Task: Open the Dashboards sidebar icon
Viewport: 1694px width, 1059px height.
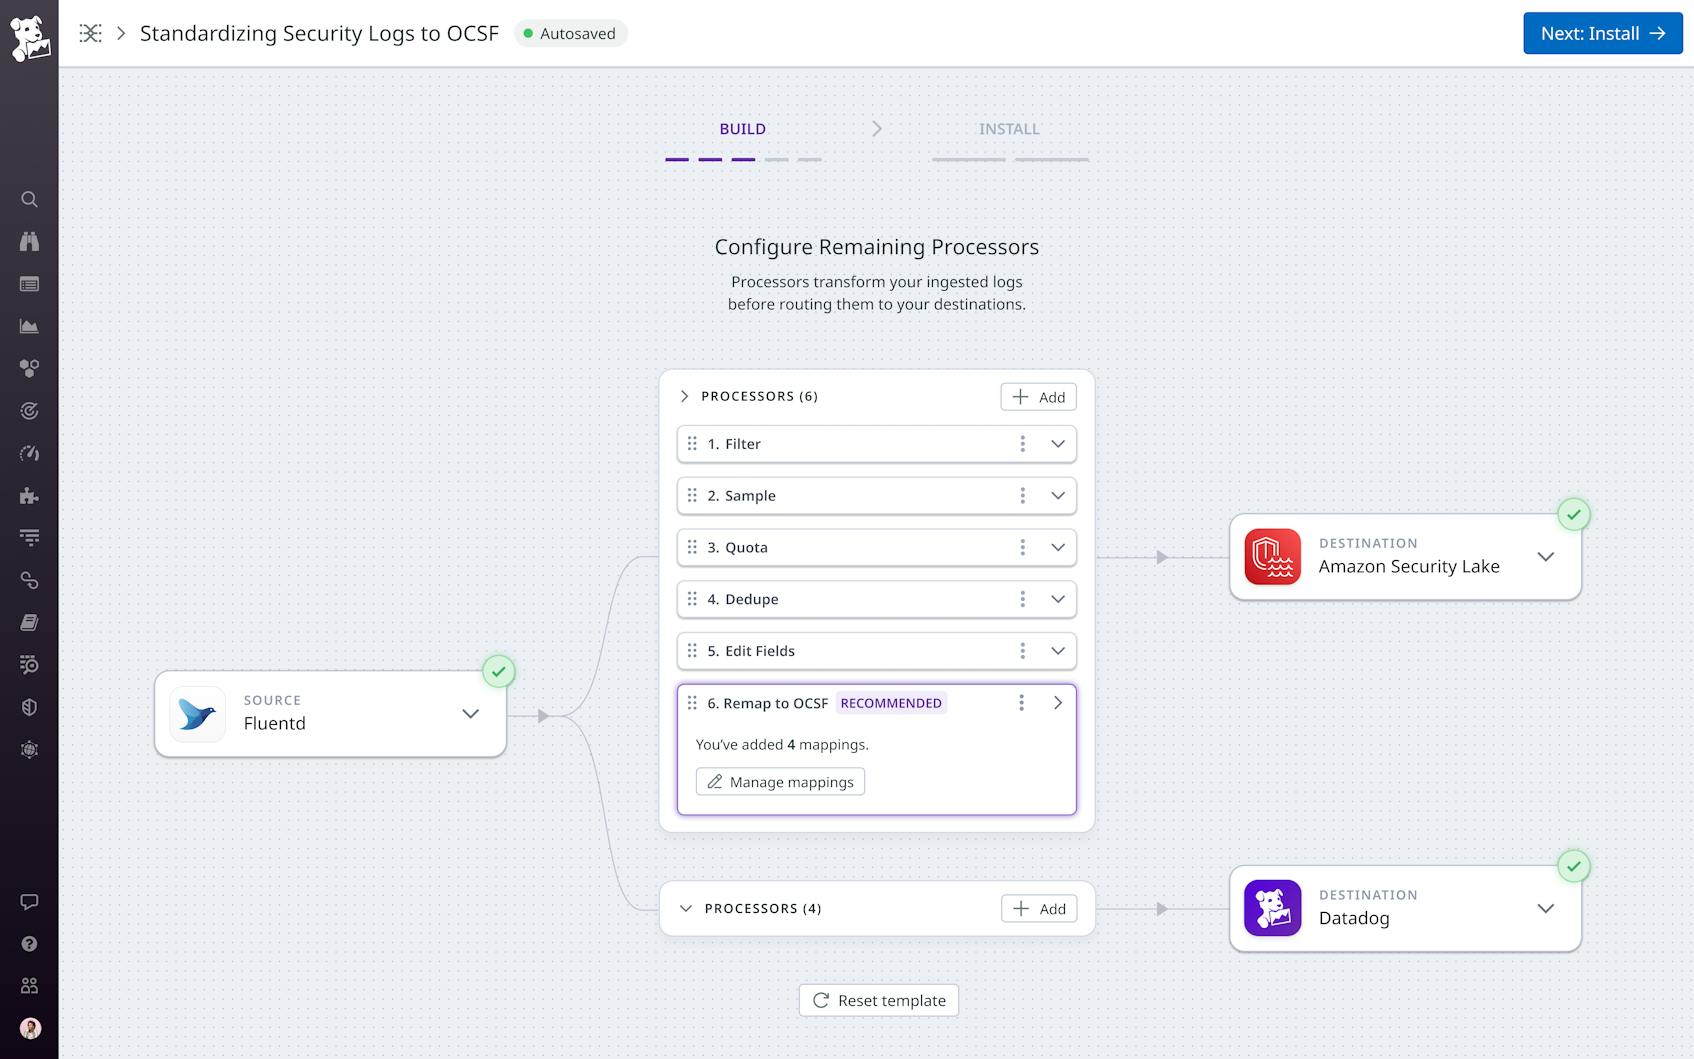Action: 29,283
